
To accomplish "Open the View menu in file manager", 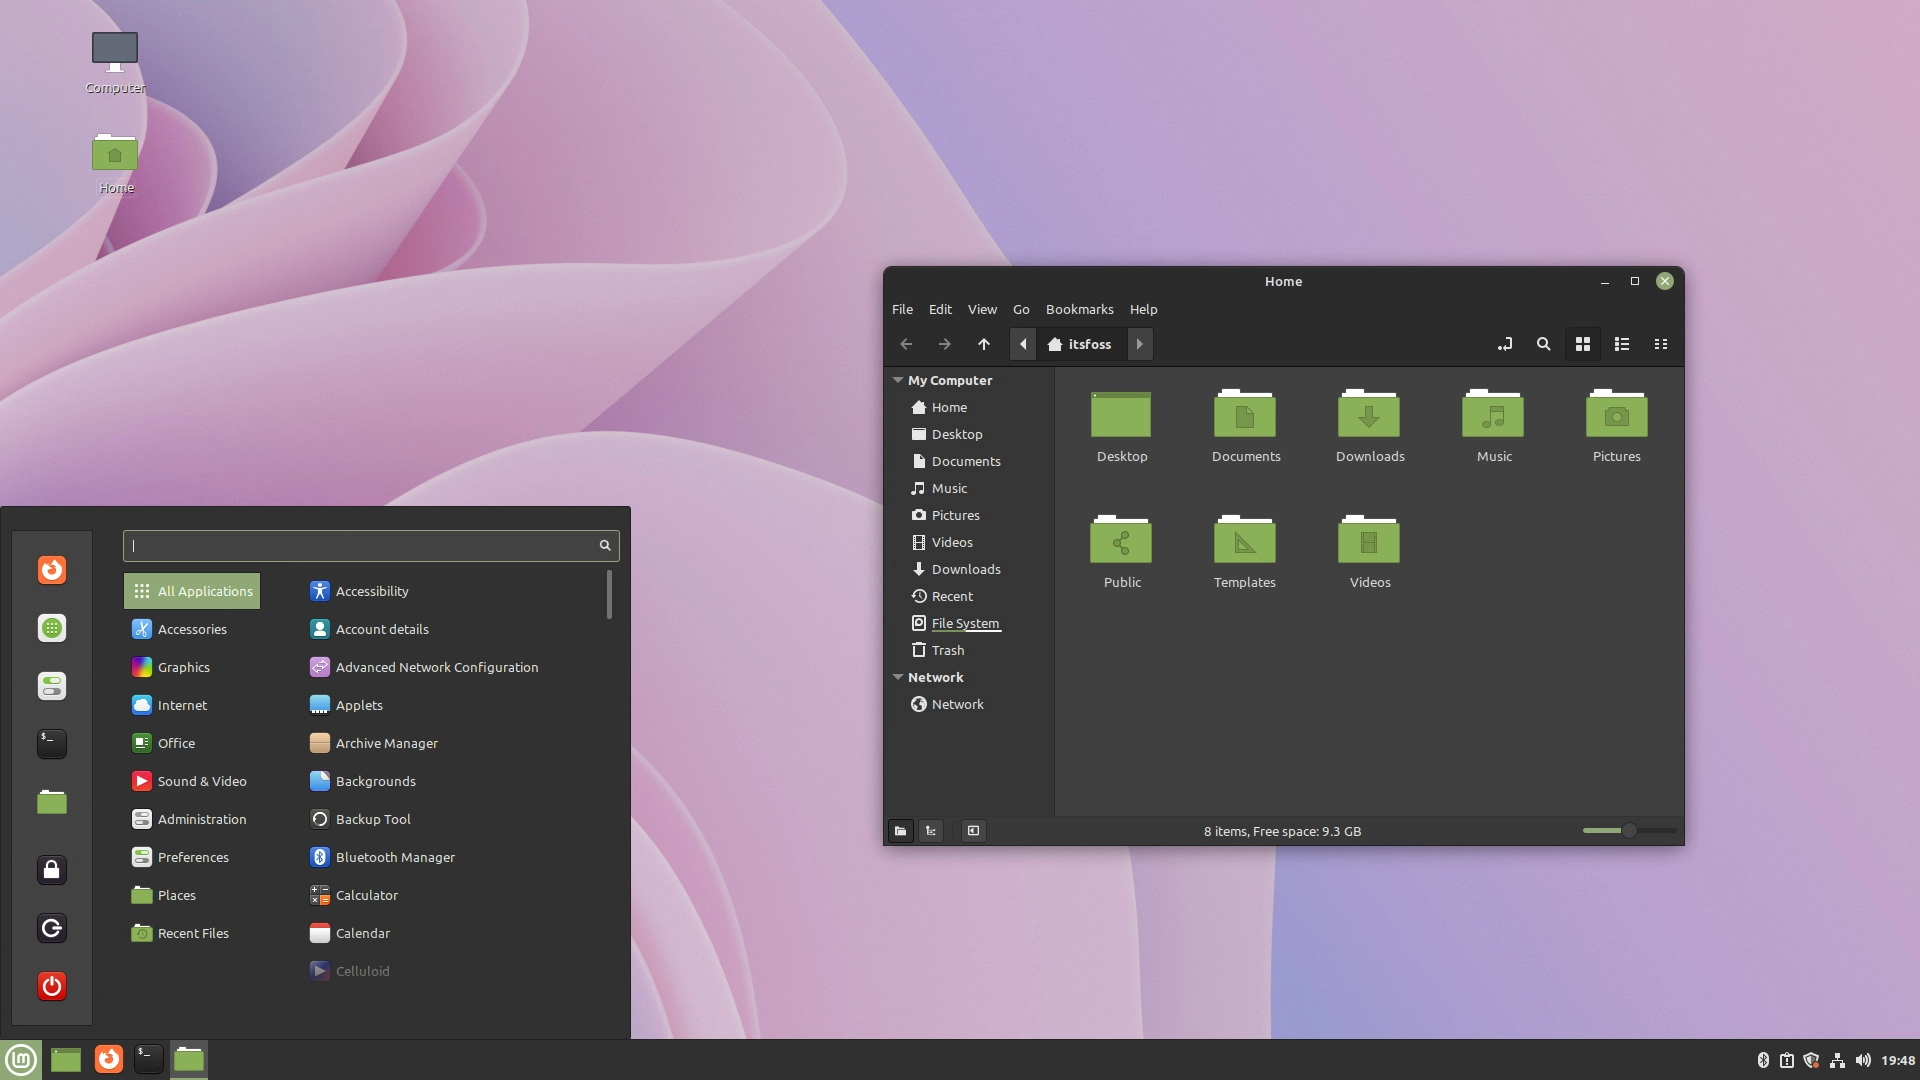I will [x=982, y=309].
